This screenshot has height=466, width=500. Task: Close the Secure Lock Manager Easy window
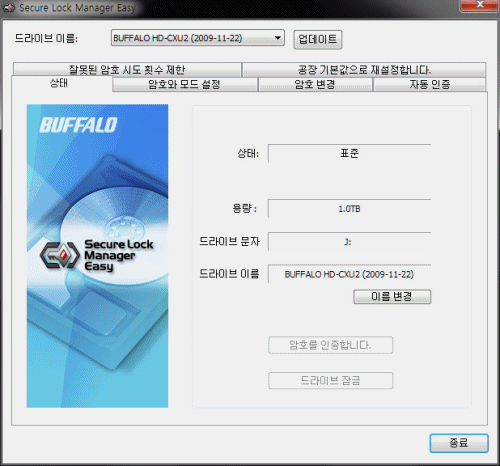pyautogui.click(x=479, y=5)
